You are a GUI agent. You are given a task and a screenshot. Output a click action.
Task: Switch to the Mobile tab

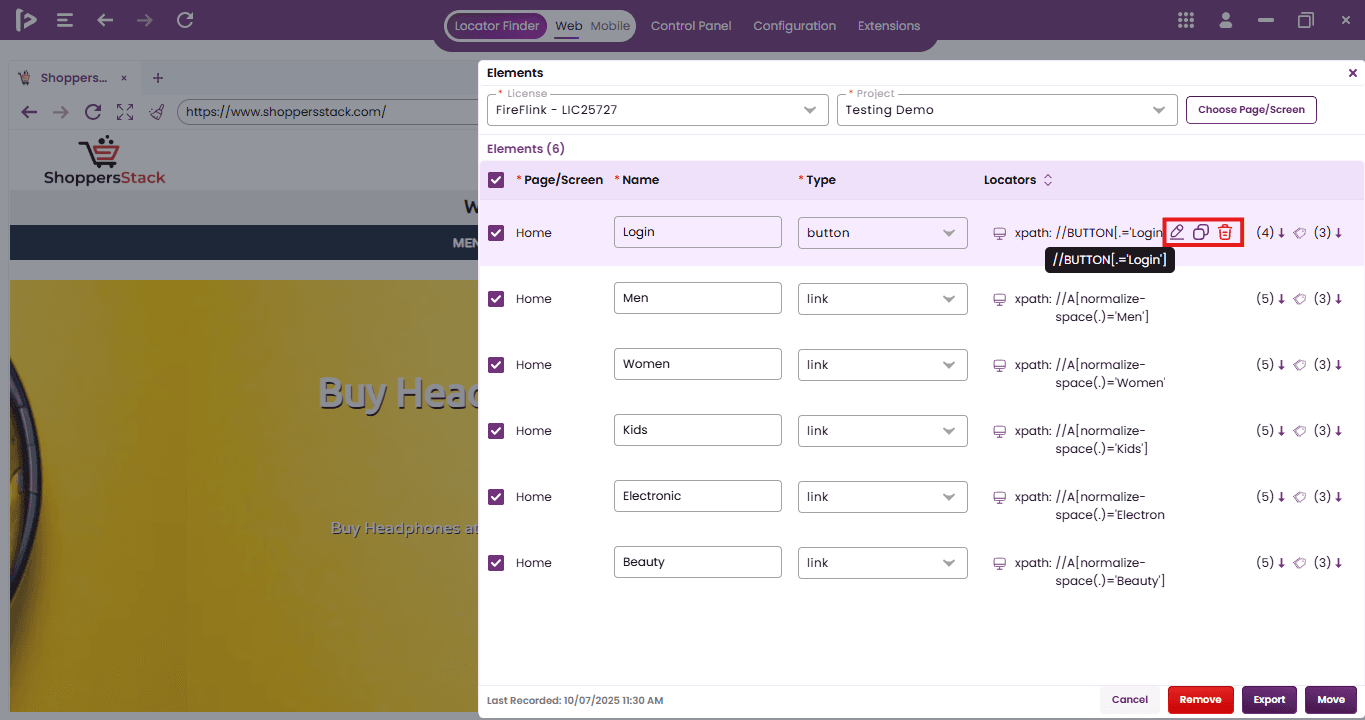point(610,26)
